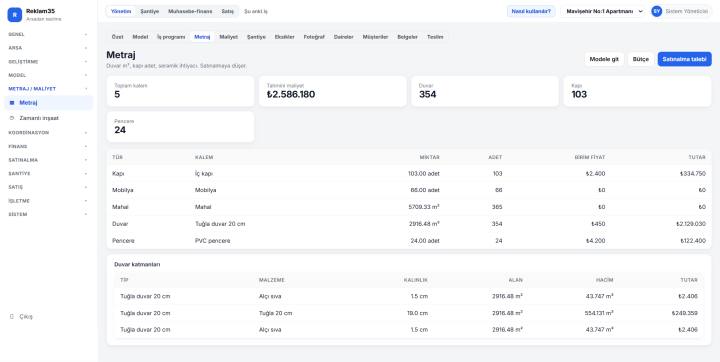Switch to the Daireler tab
This screenshot has height=362, width=720.
(343, 37)
